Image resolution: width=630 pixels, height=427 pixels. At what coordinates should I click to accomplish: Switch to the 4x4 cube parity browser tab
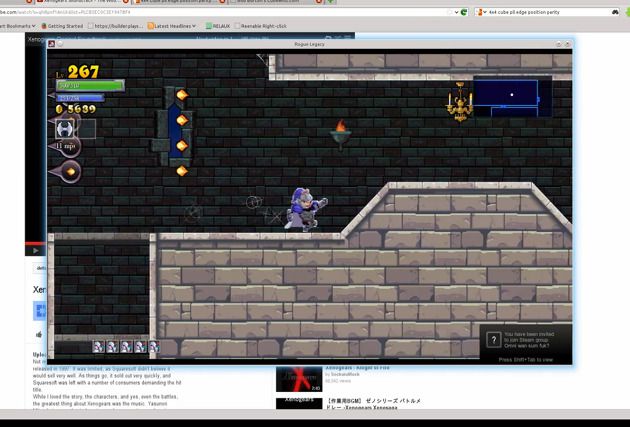179,1
